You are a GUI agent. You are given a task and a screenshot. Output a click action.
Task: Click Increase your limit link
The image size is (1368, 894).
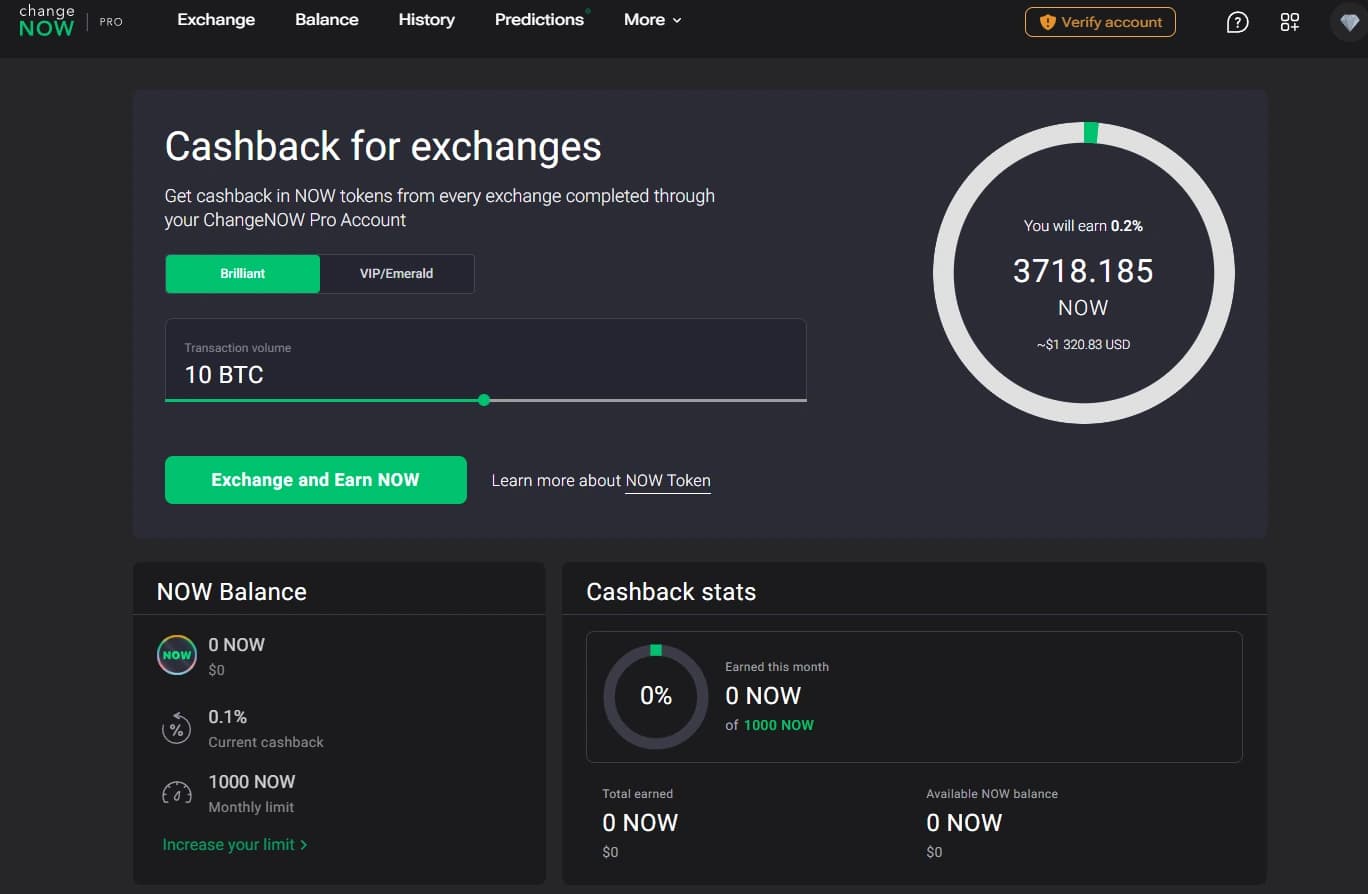point(235,845)
